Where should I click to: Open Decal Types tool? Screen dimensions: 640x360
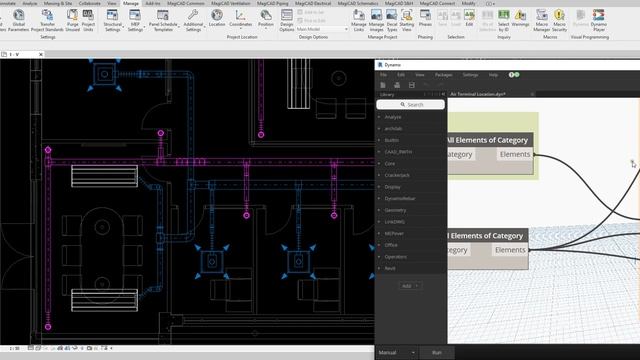(x=392, y=20)
